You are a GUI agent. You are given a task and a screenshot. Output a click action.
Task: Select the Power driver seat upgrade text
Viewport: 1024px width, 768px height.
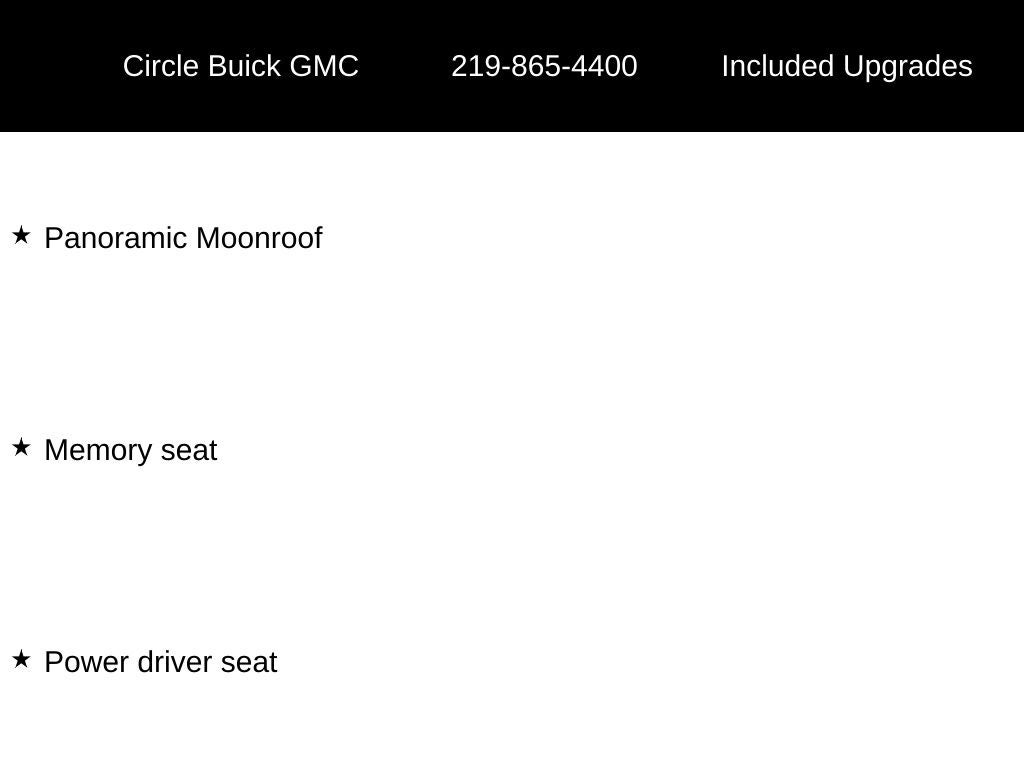(161, 662)
